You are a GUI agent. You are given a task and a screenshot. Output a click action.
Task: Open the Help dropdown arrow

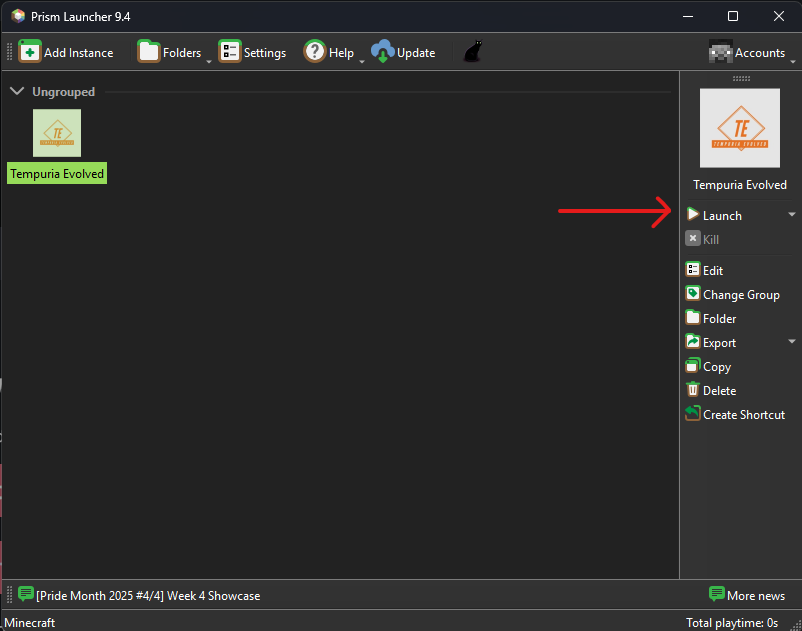click(x=362, y=61)
